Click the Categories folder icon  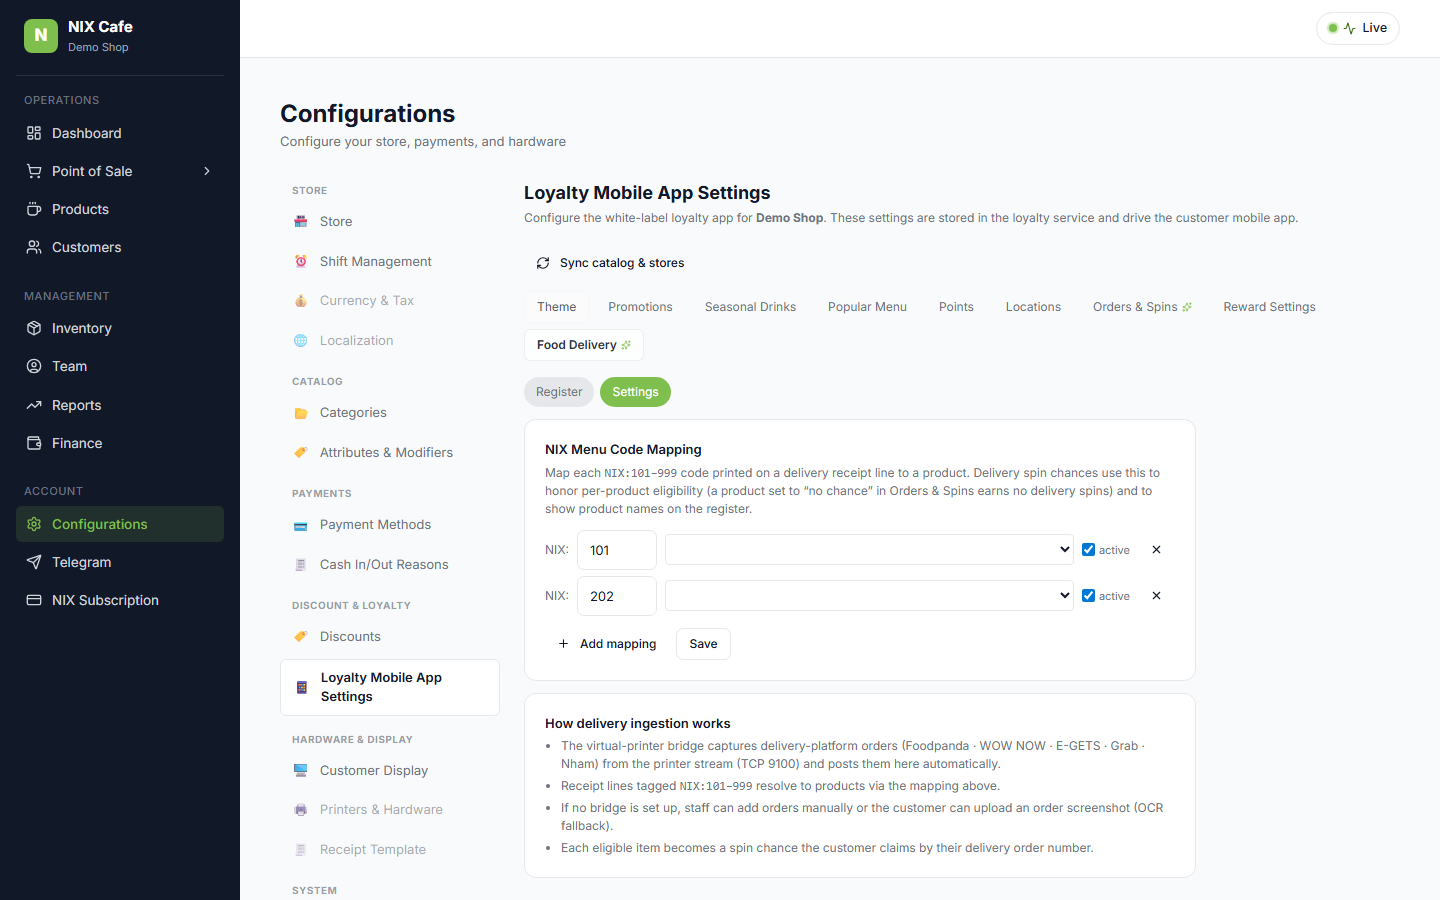pos(301,413)
